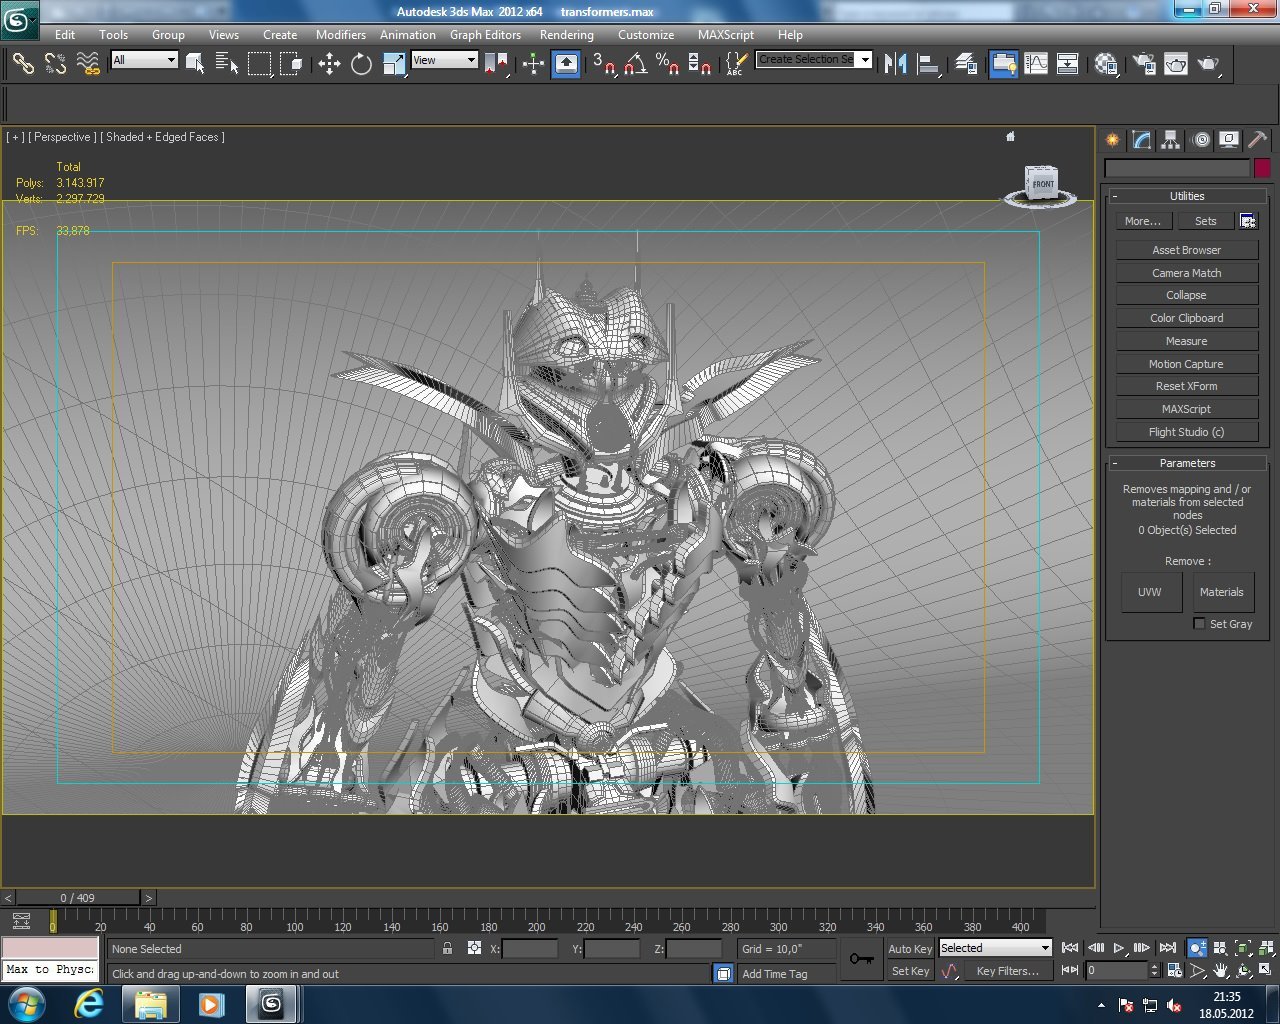Open Manage Layers dialog icon
Screen dimensions: 1280x1024
coord(966,64)
